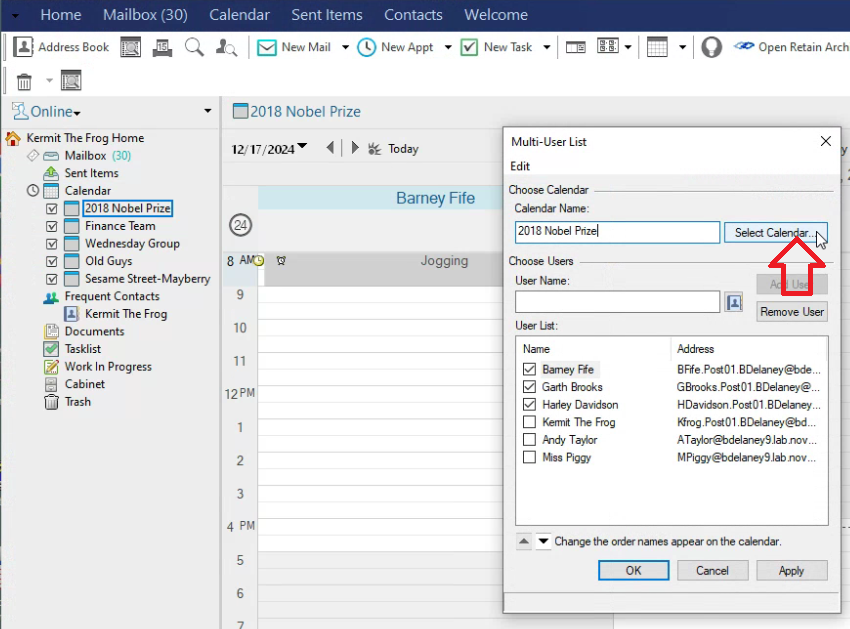
Task: Click the Calendar Name input field
Action: (617, 232)
